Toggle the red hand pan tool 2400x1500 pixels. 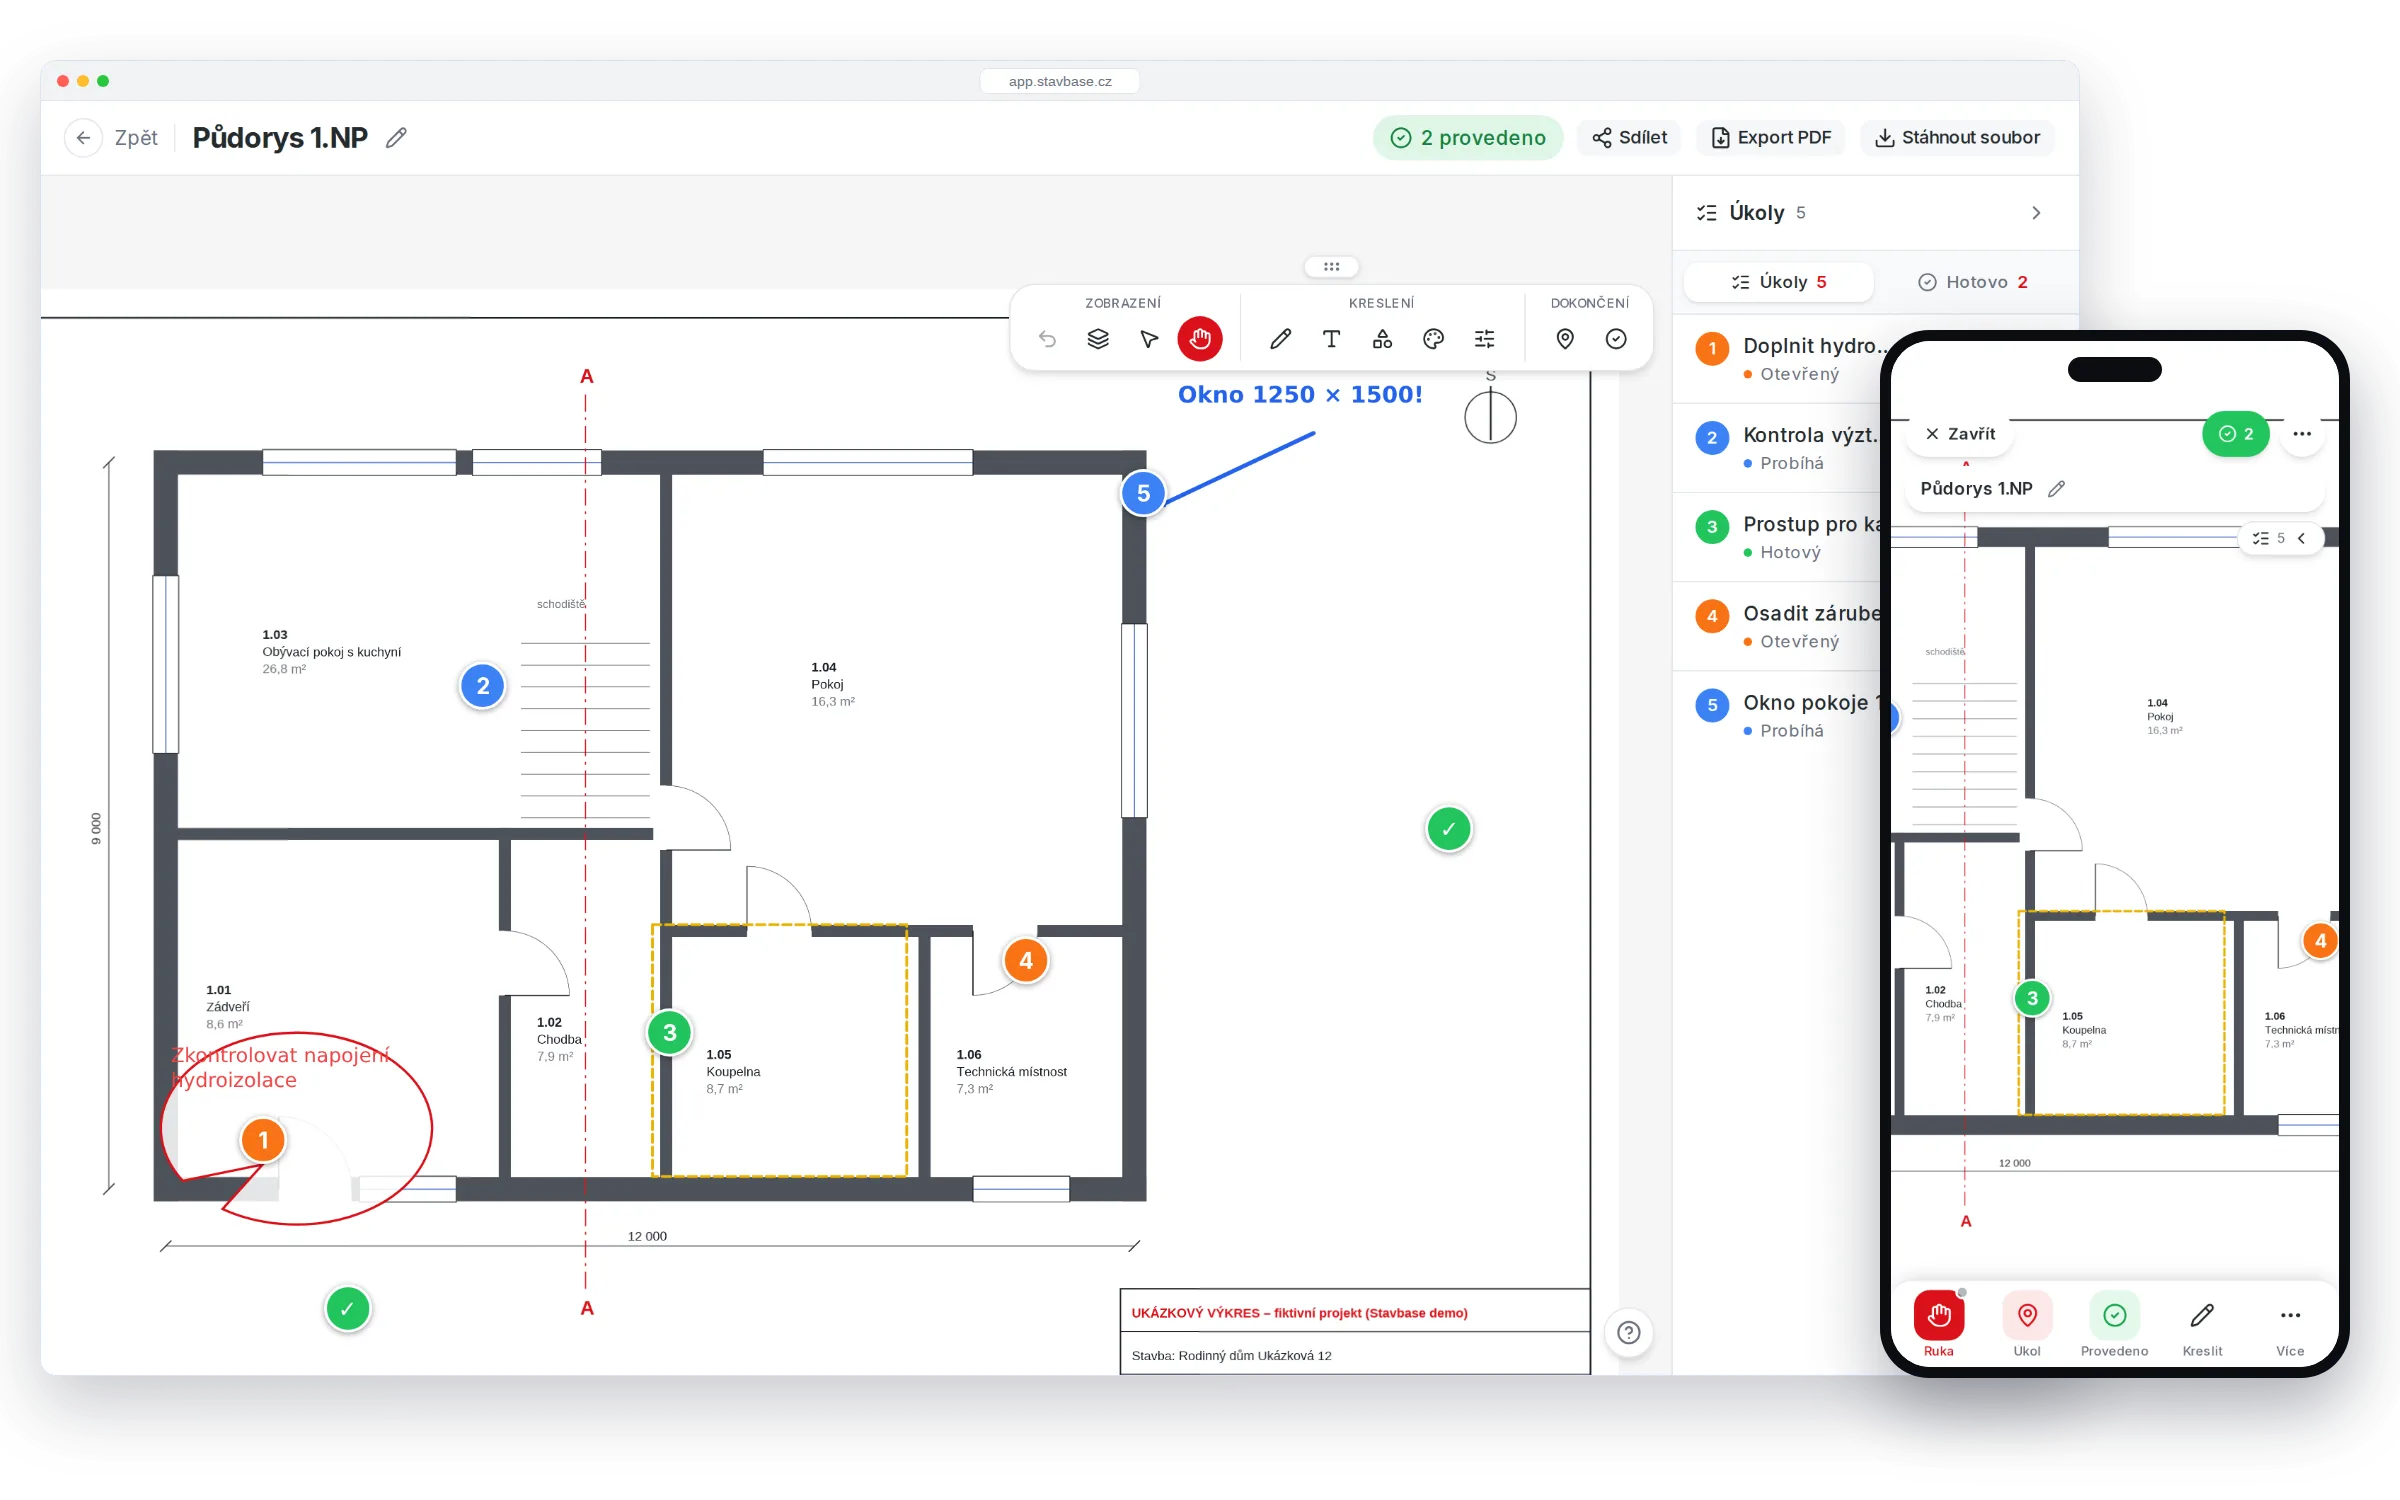1200,339
